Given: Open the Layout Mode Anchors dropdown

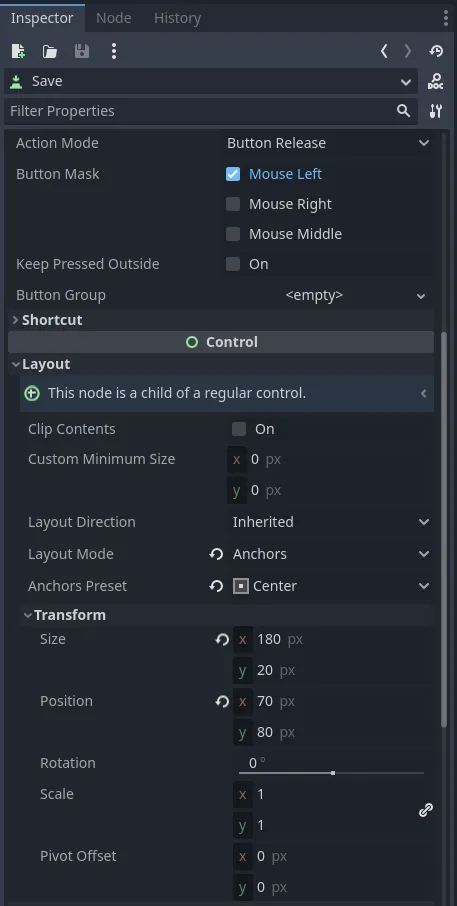Looking at the screenshot, I should [x=332, y=554].
